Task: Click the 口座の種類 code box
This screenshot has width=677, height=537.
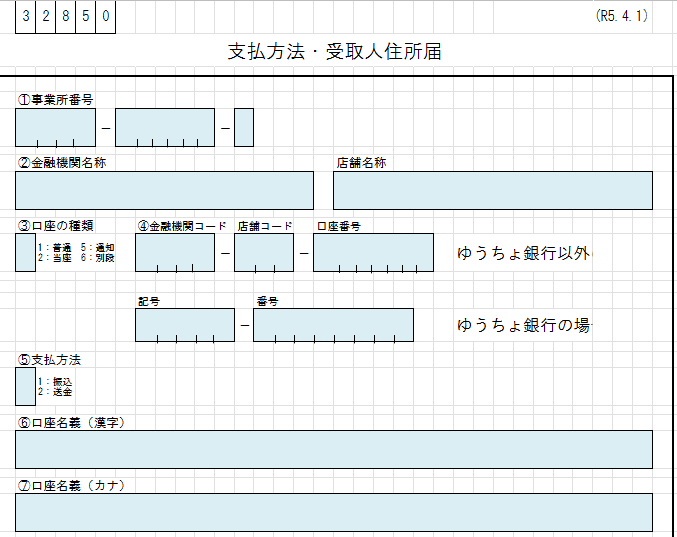Action: (25, 252)
